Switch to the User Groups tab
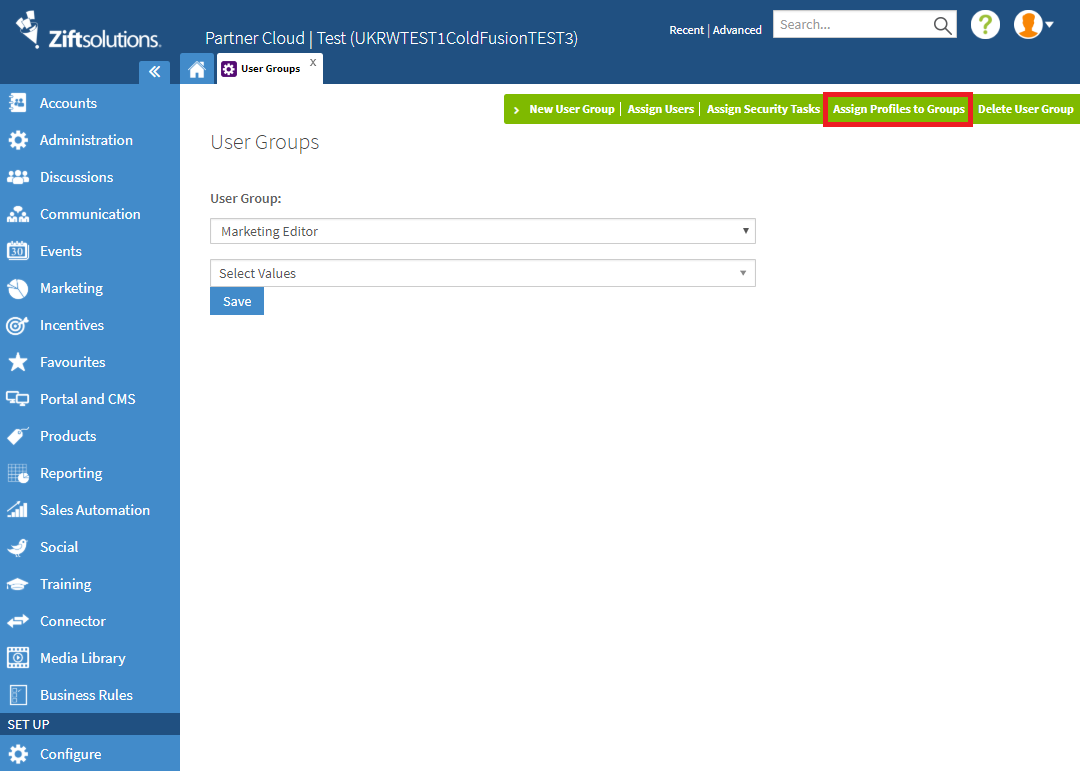 [x=270, y=69]
